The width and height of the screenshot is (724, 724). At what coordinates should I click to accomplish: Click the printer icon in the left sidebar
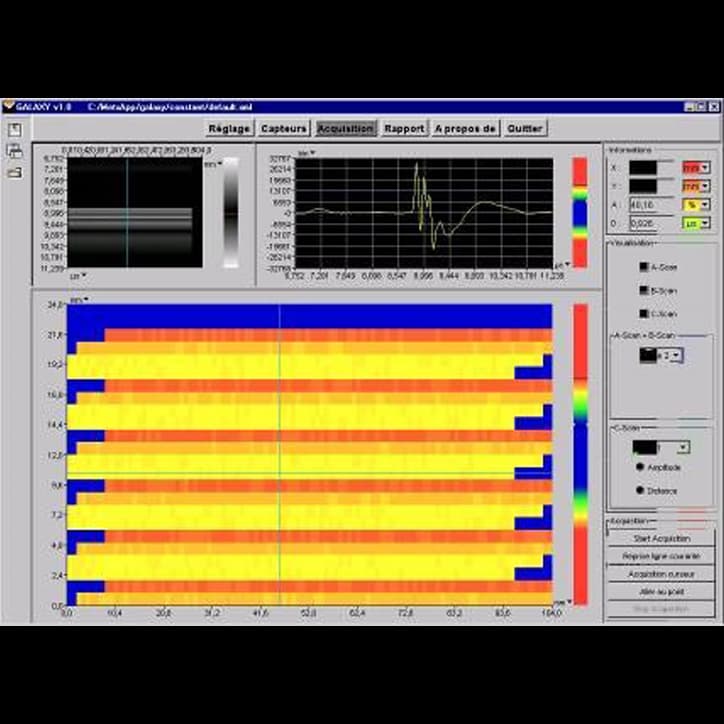coord(14,151)
